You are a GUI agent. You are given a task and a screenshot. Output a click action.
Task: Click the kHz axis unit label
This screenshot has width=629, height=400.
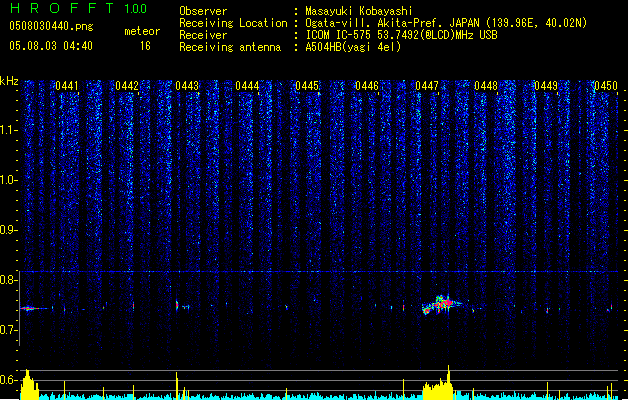(9, 81)
